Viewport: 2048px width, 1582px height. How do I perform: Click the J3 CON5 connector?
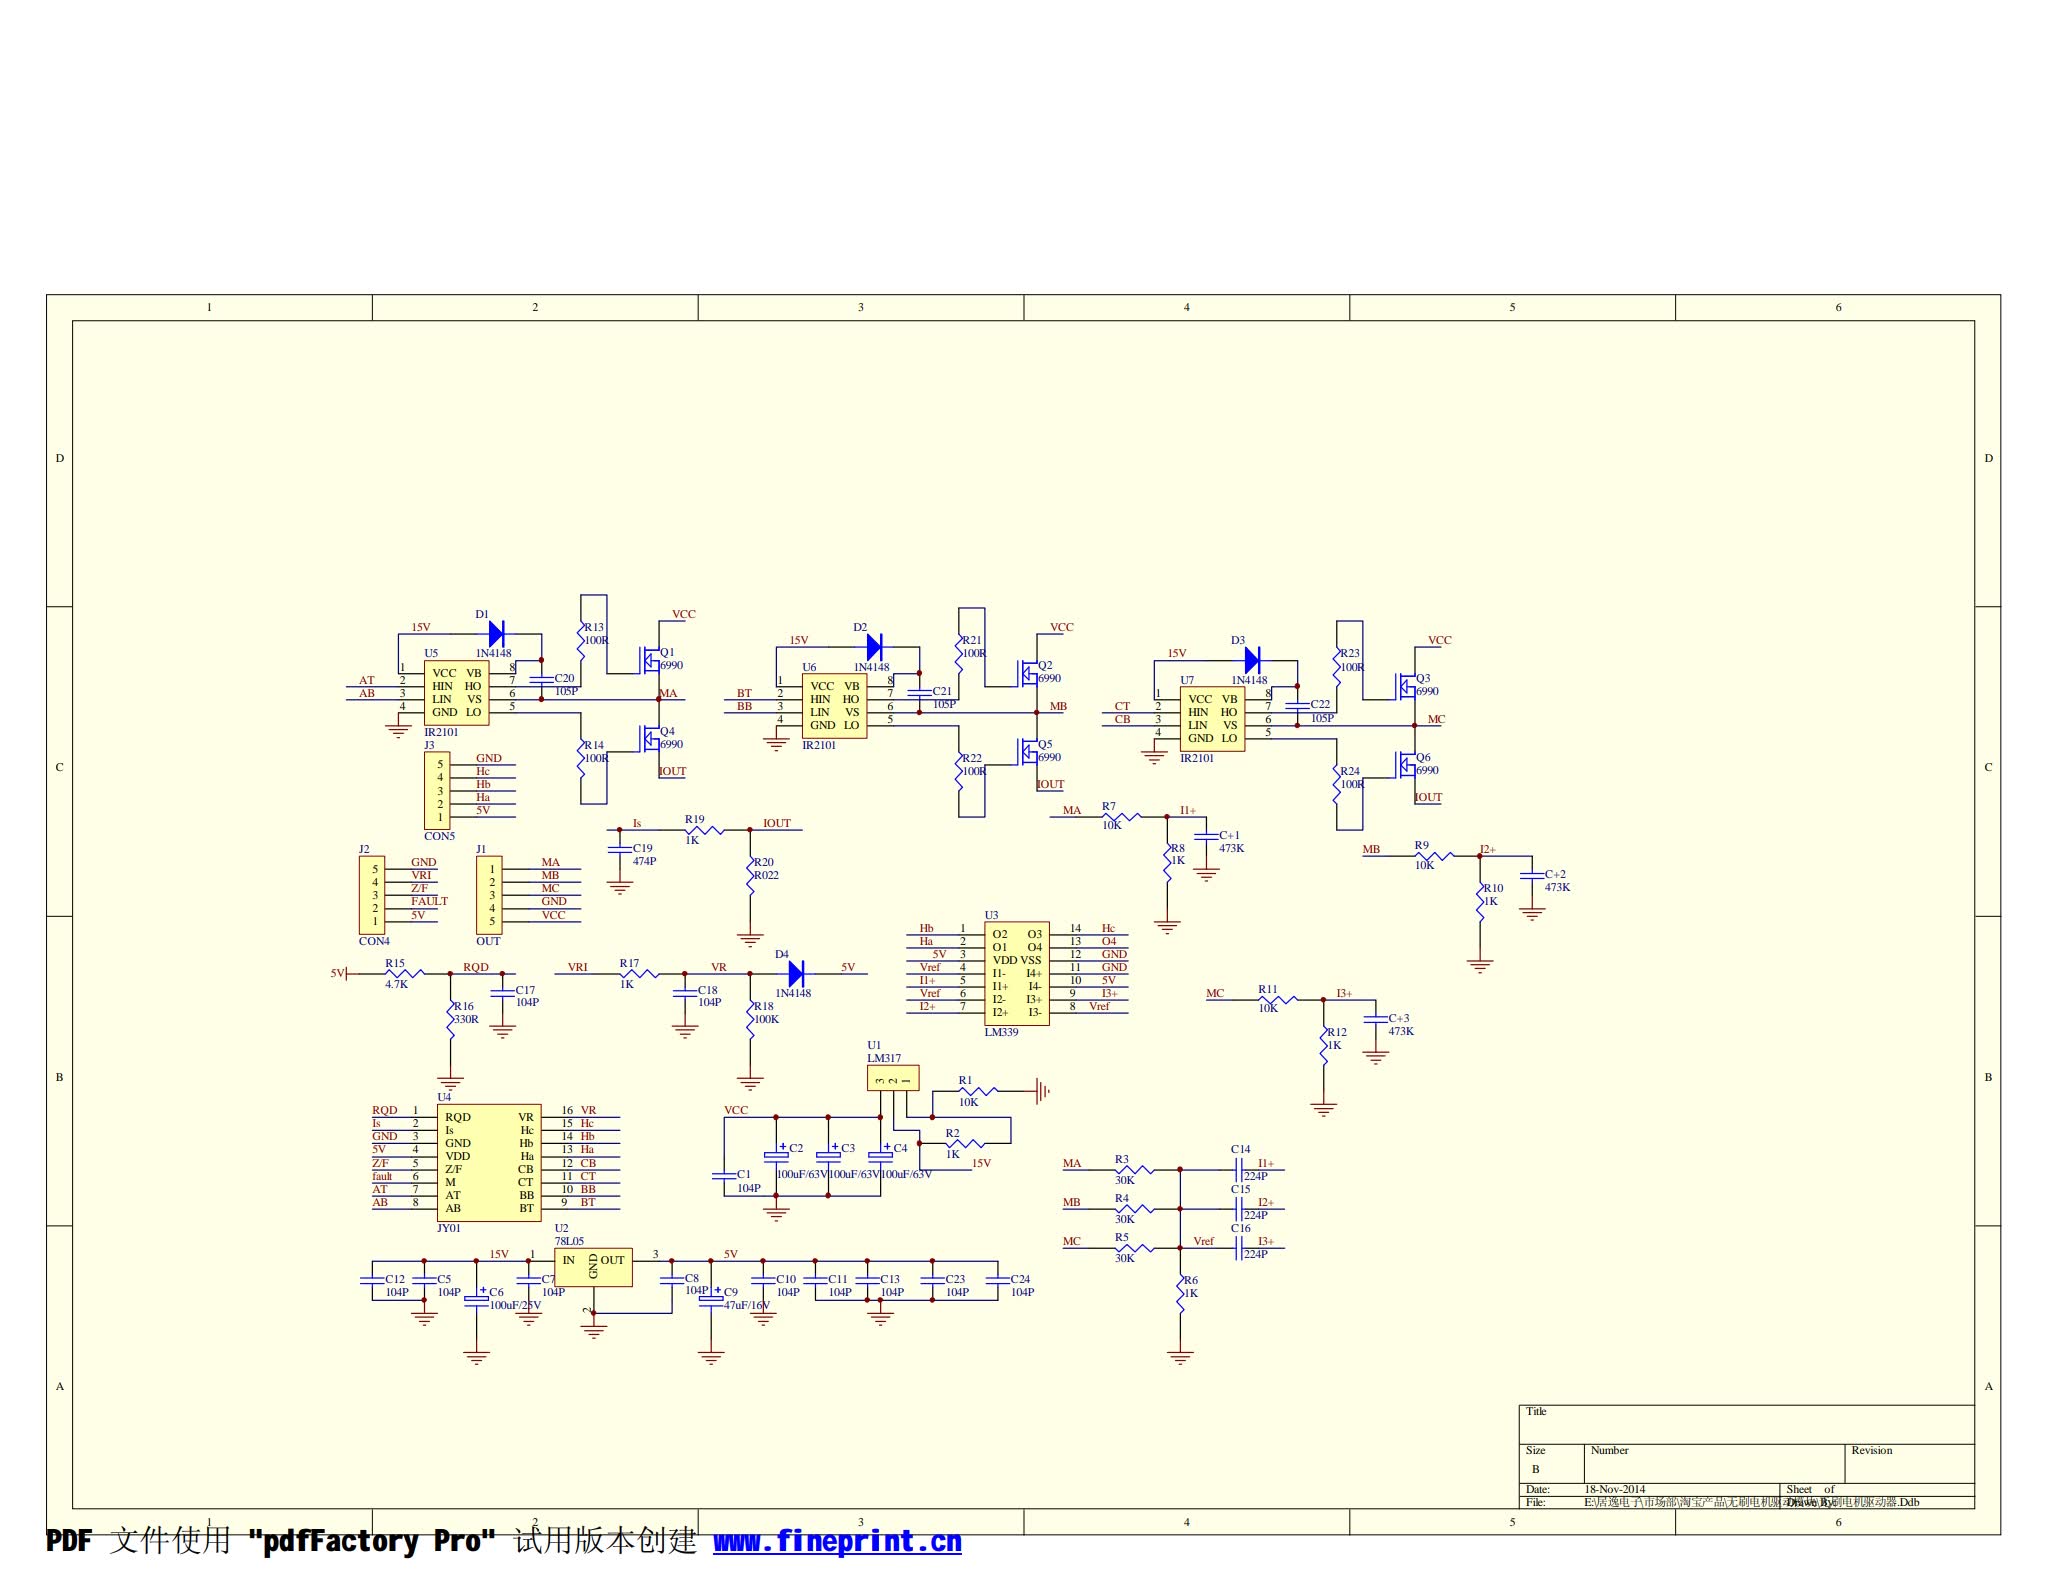click(437, 790)
